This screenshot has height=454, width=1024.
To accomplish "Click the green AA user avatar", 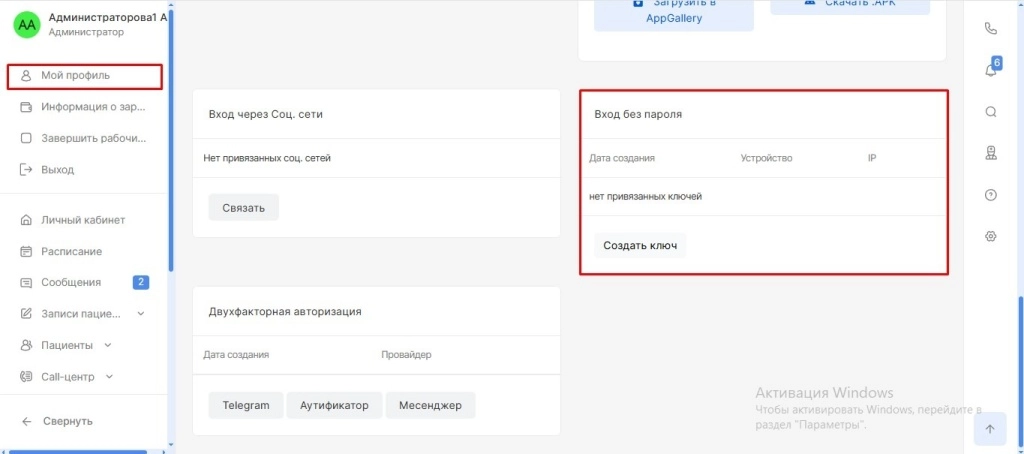I will click(27, 25).
